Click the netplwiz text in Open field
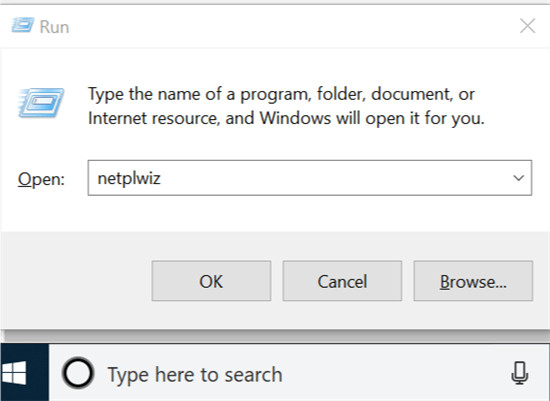The width and height of the screenshot is (550, 401). point(129,178)
